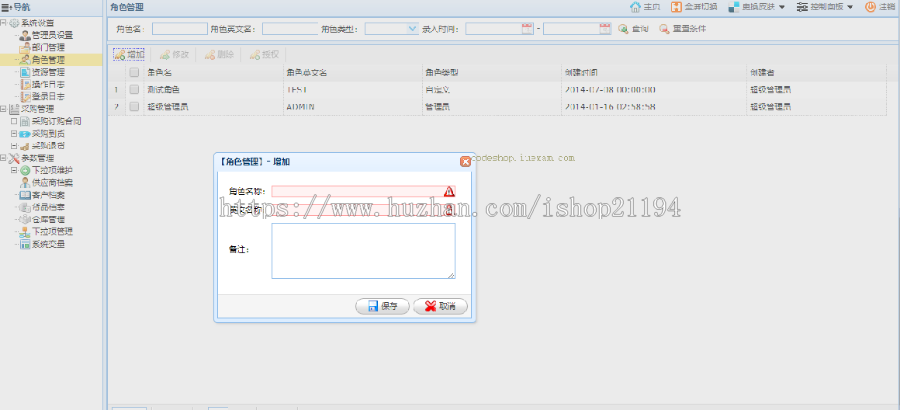Open the 控制面板 dropdown menu

coord(825,7)
